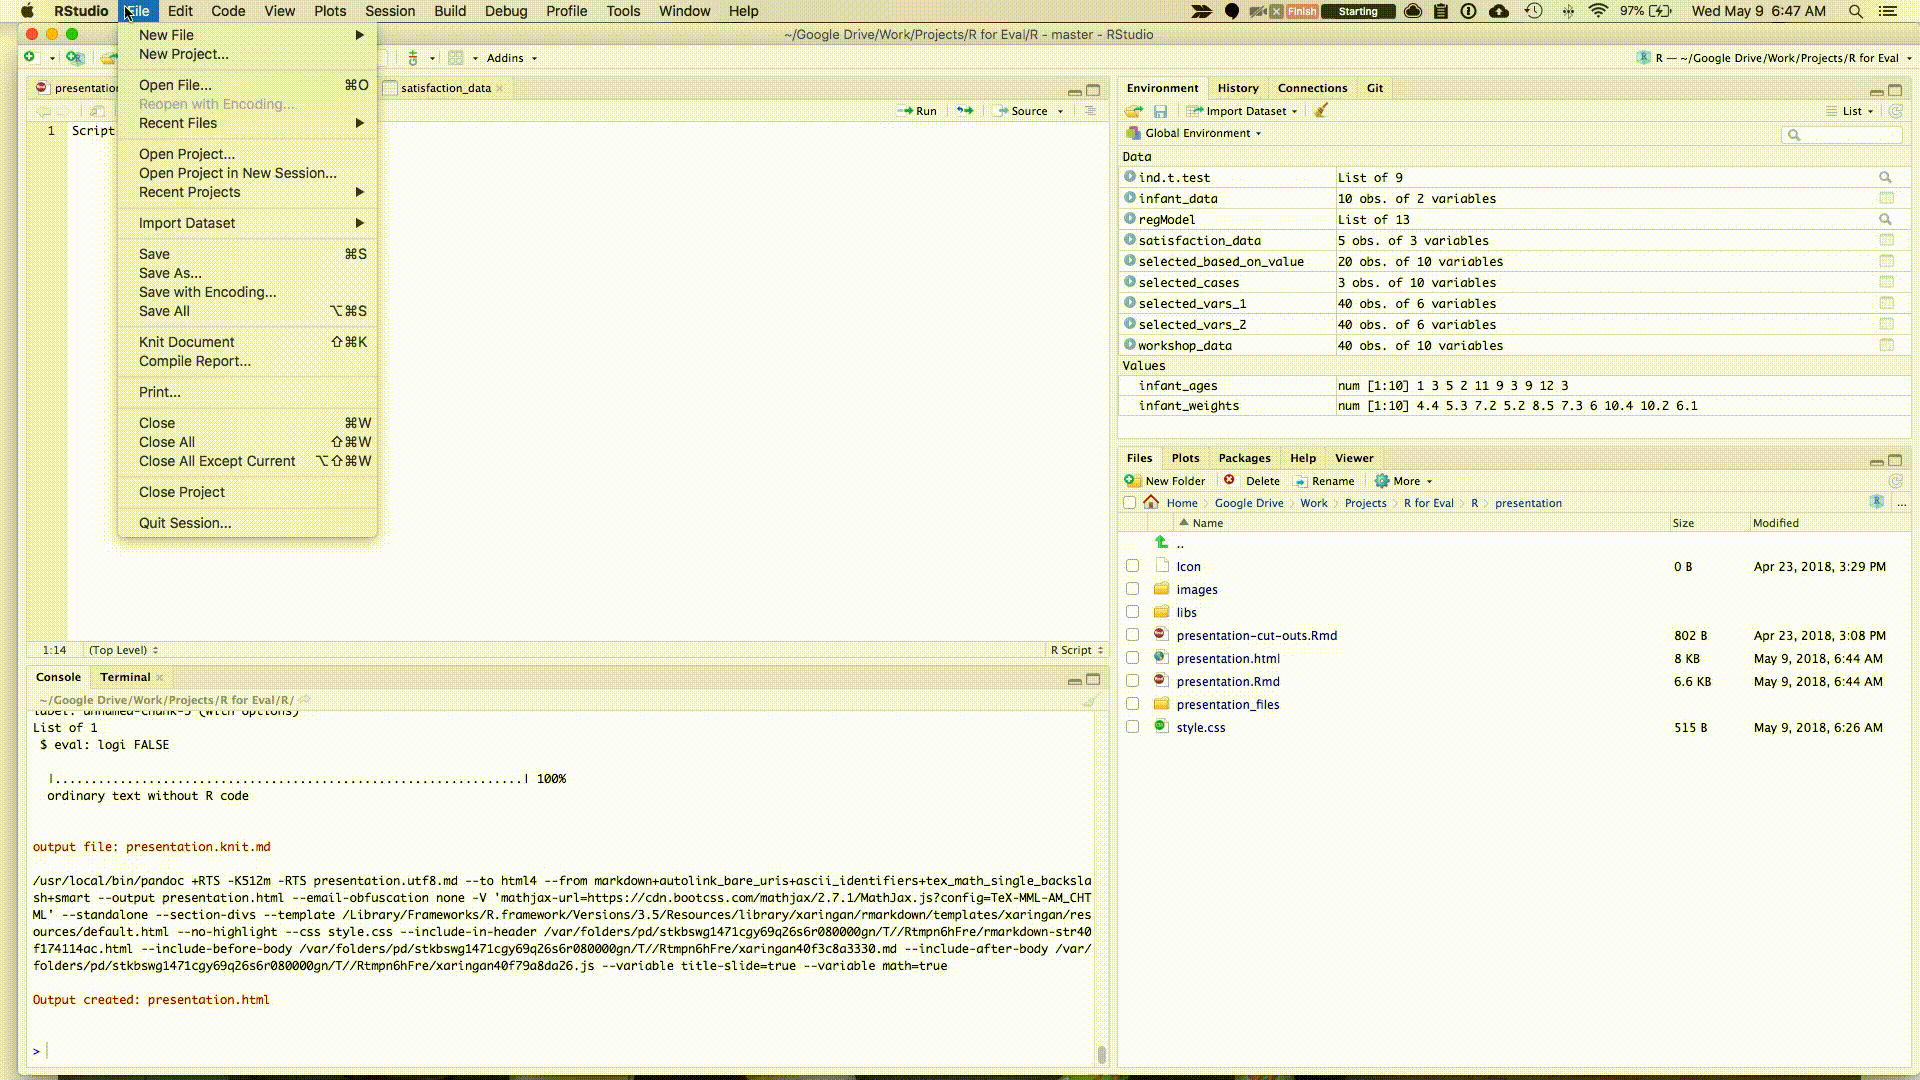Image resolution: width=1920 pixels, height=1080 pixels.
Task: Click the save workspace floppy disk icon
Action: coord(1160,111)
